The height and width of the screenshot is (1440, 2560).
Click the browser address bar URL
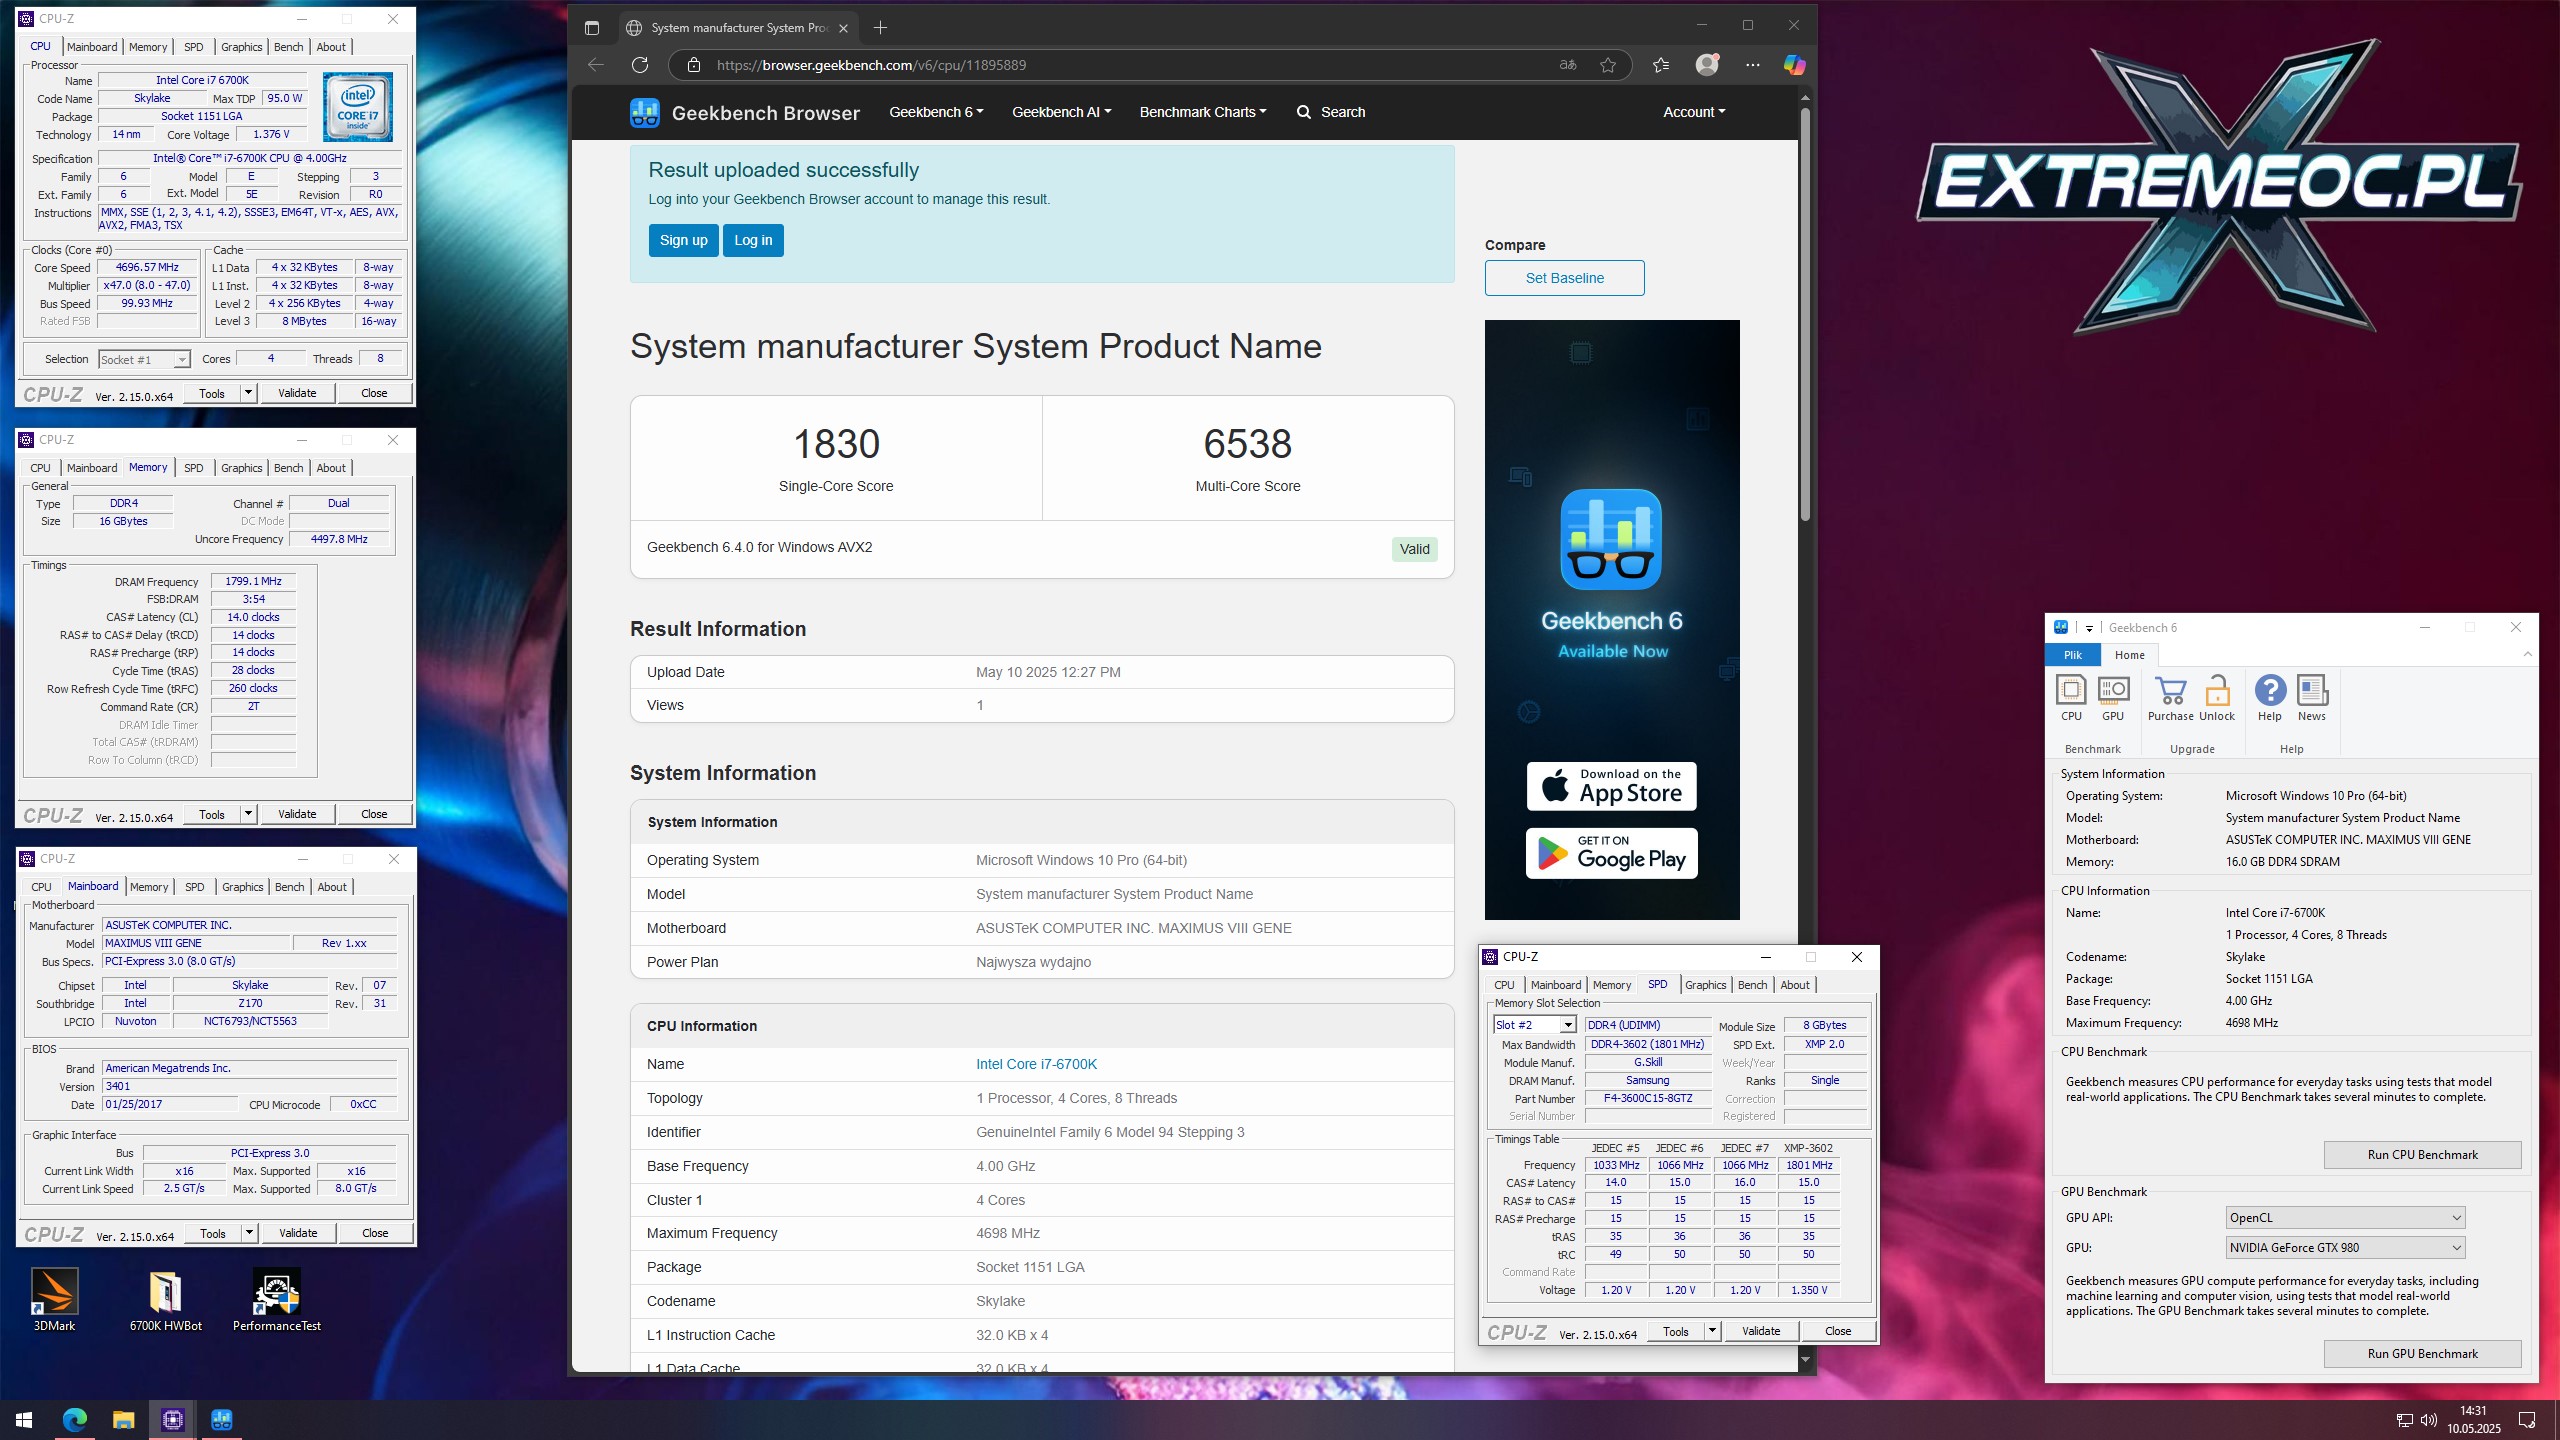click(871, 65)
